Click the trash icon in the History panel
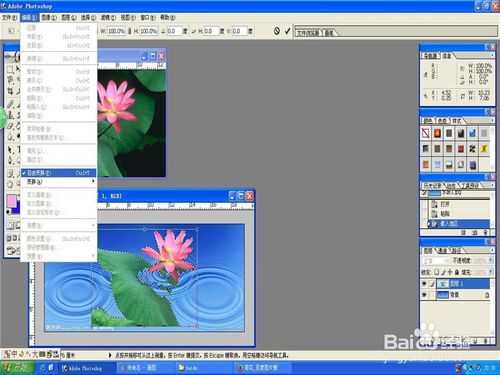 point(486,232)
